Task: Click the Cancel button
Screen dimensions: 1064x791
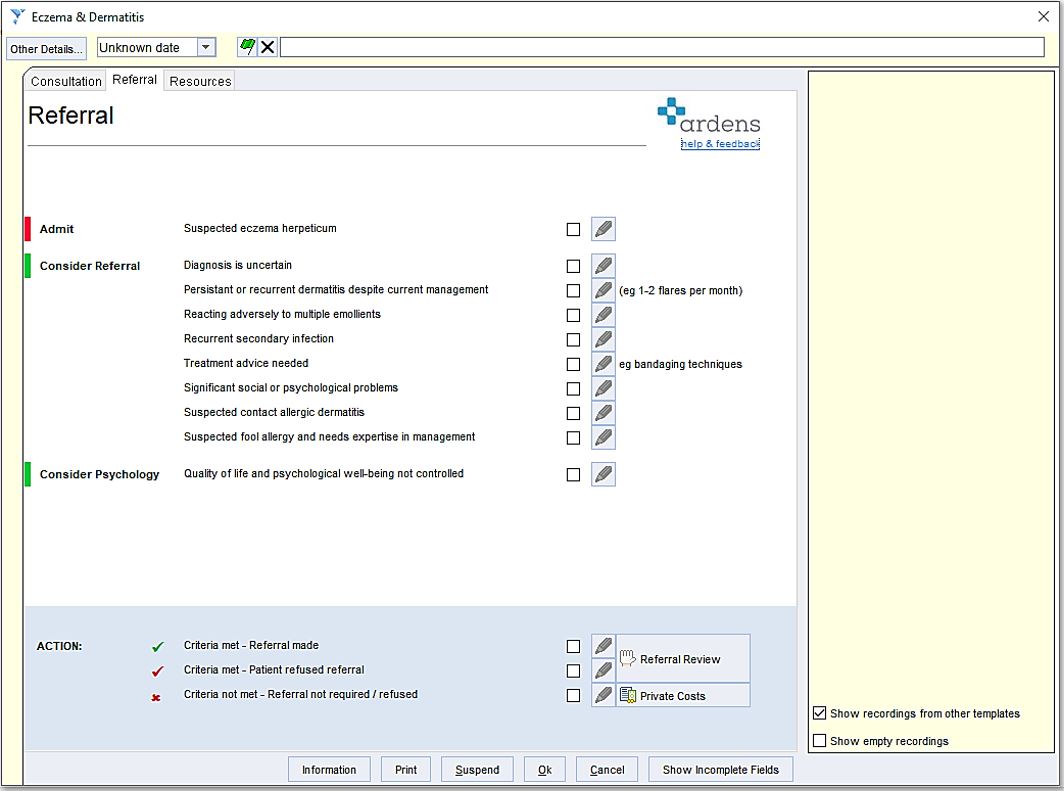Action: (x=607, y=769)
